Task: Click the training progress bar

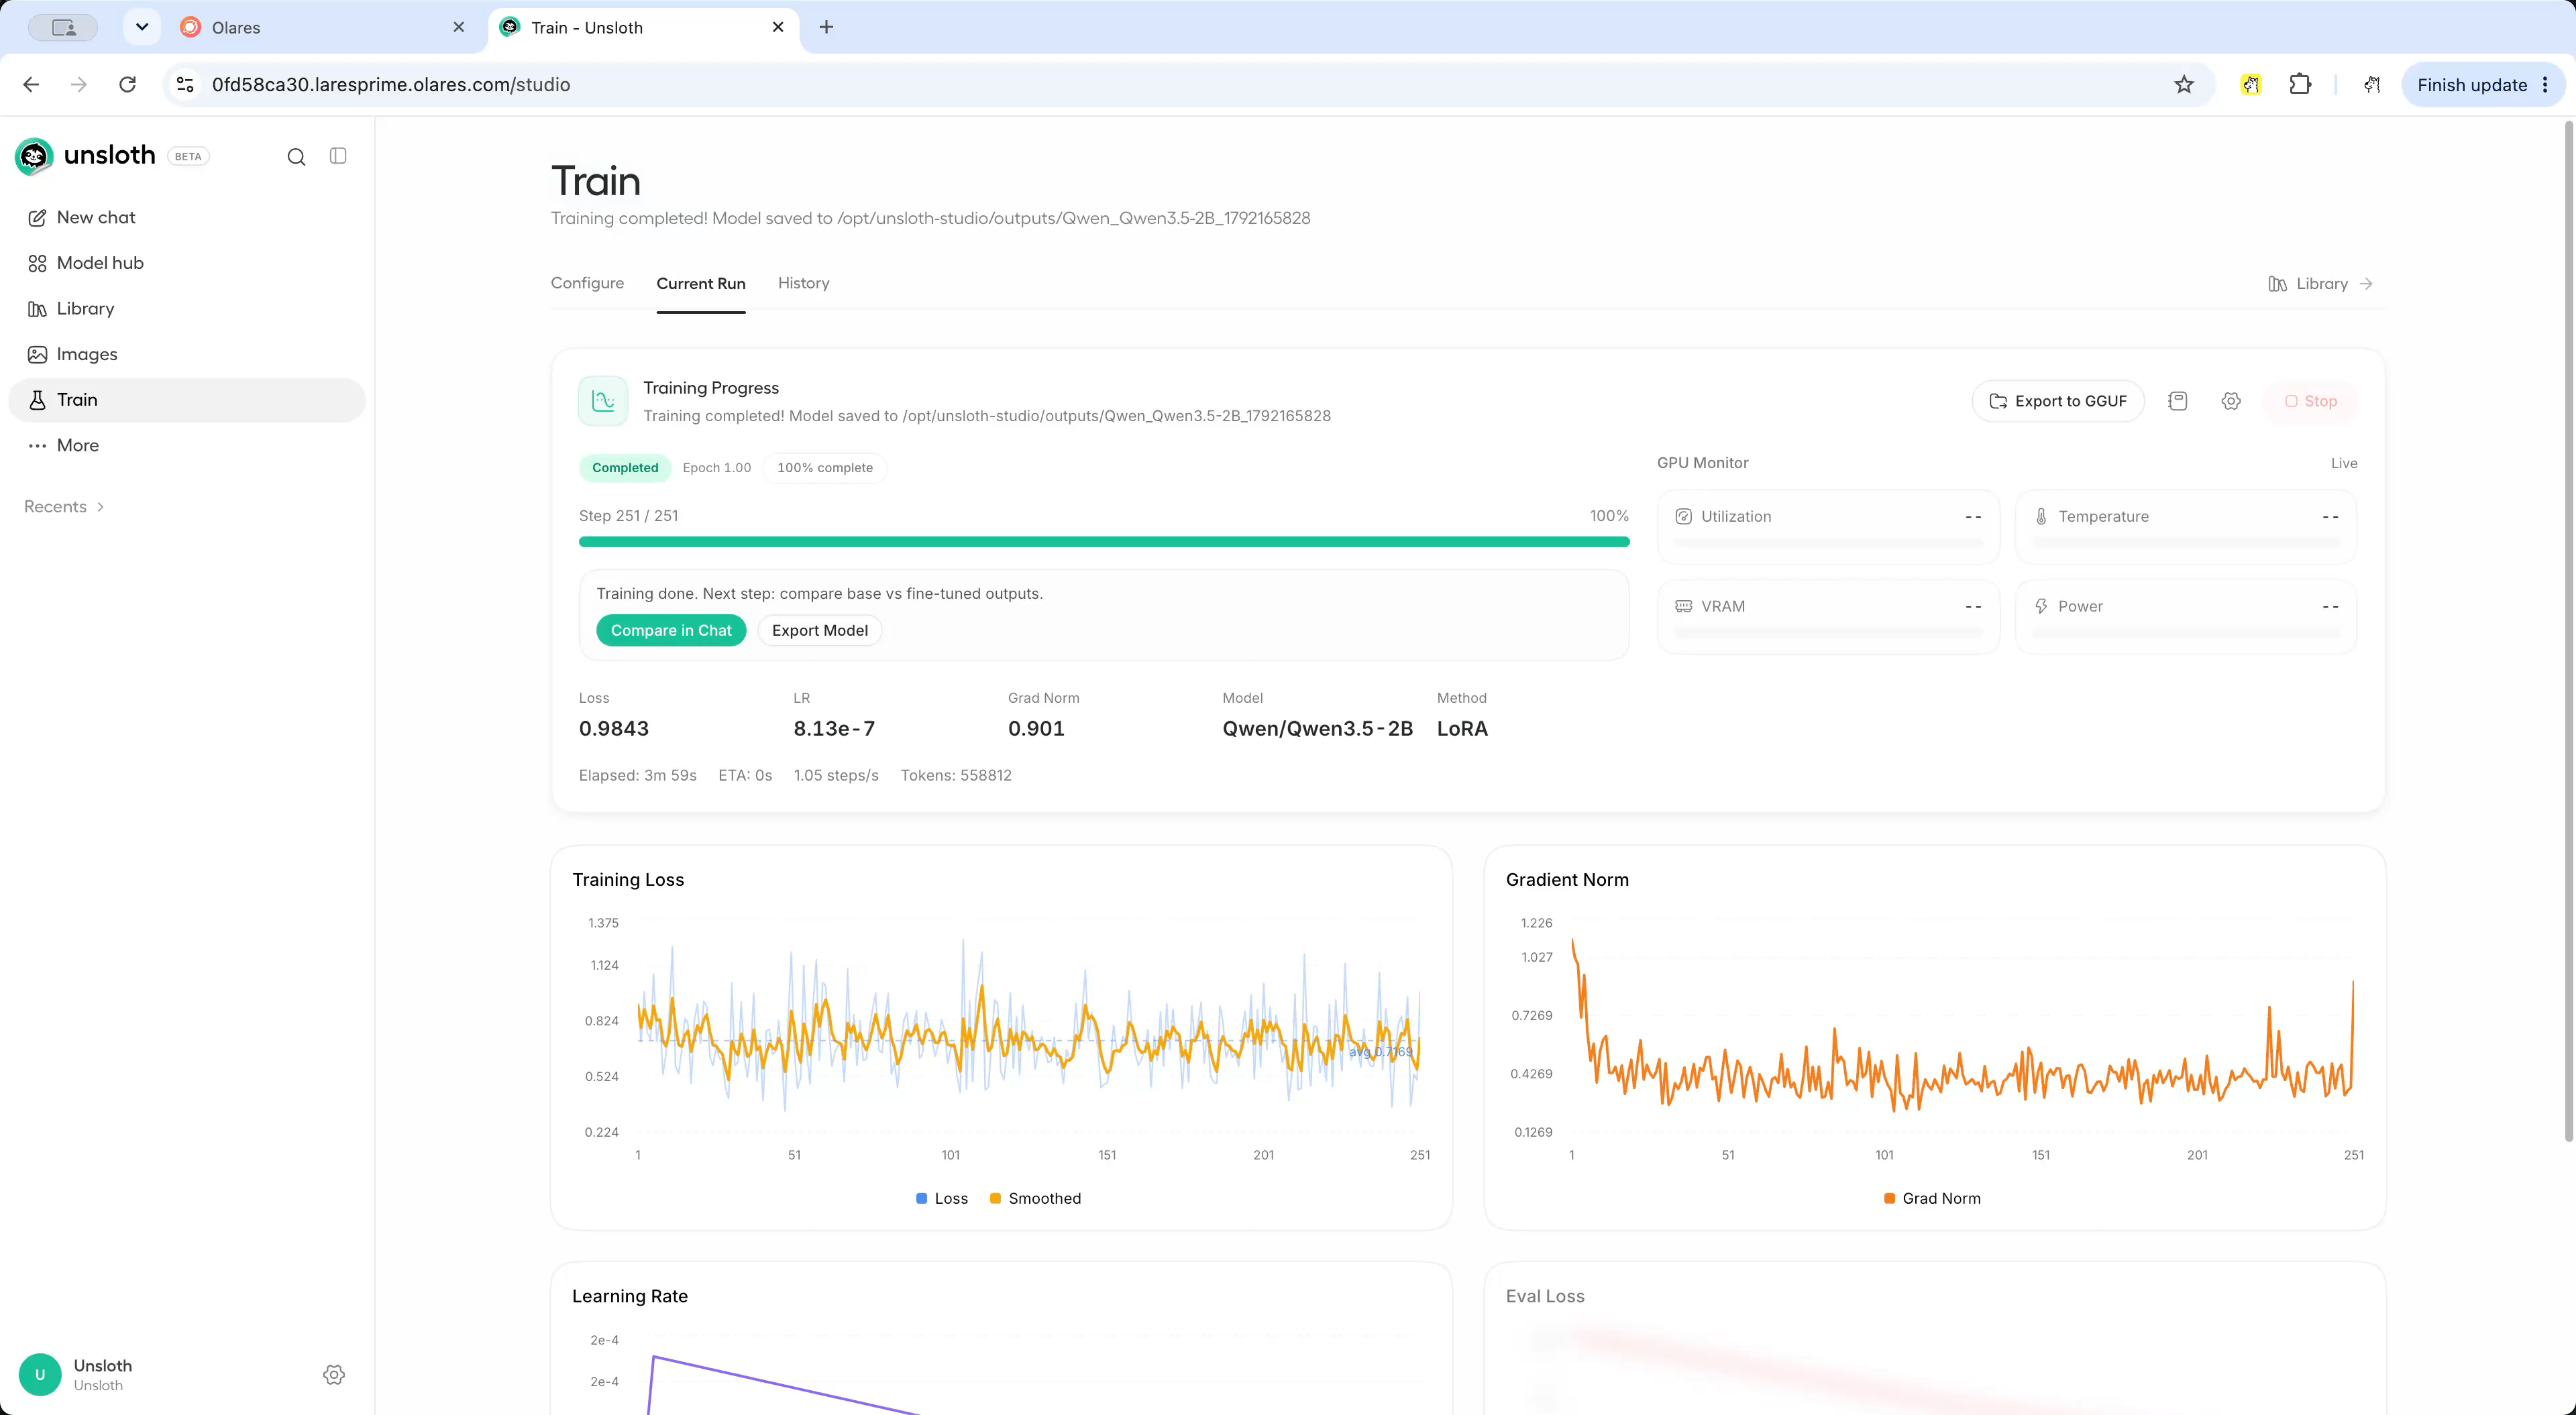Action: [x=1104, y=542]
